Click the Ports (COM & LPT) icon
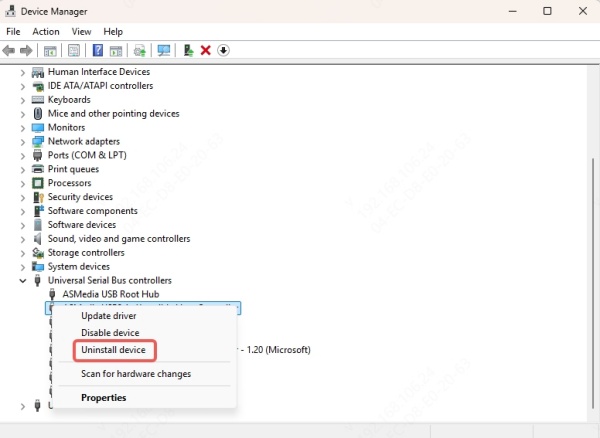Screen dimensions: 600x438 tap(38, 155)
